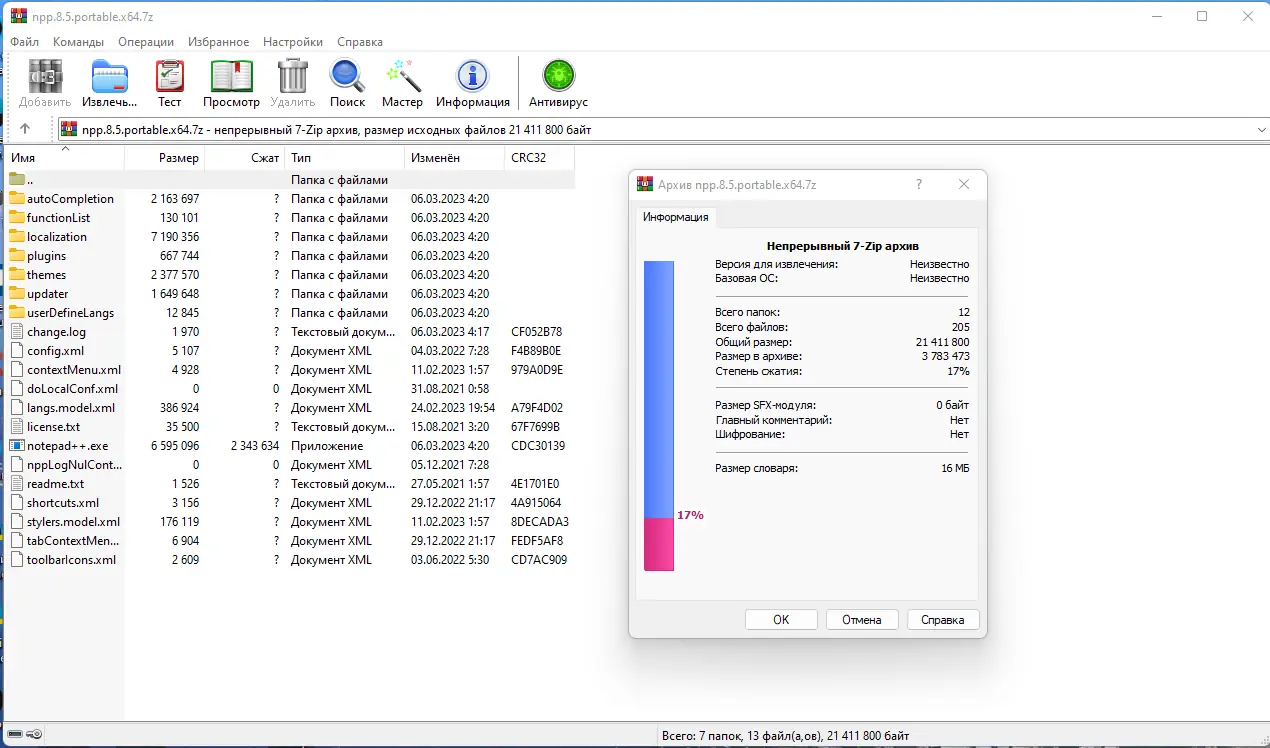Select the Информация tab in dialog
The width and height of the screenshot is (1270, 748).
[676, 217]
